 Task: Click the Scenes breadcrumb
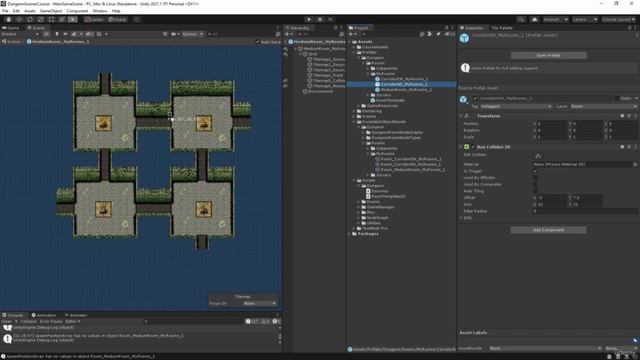[12, 42]
